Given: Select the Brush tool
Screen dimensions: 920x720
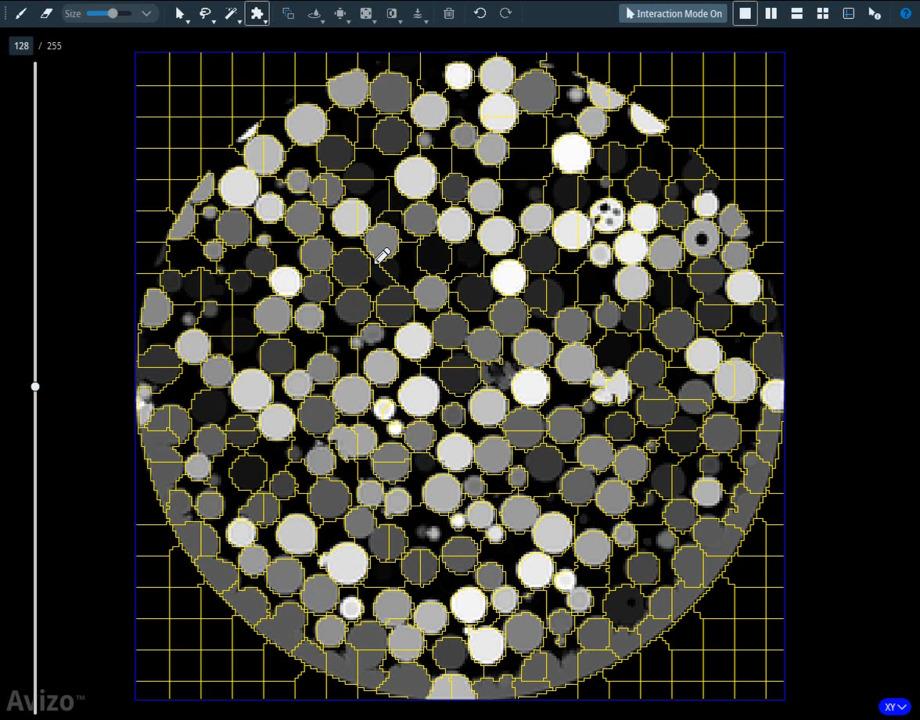Looking at the screenshot, I should tap(20, 14).
